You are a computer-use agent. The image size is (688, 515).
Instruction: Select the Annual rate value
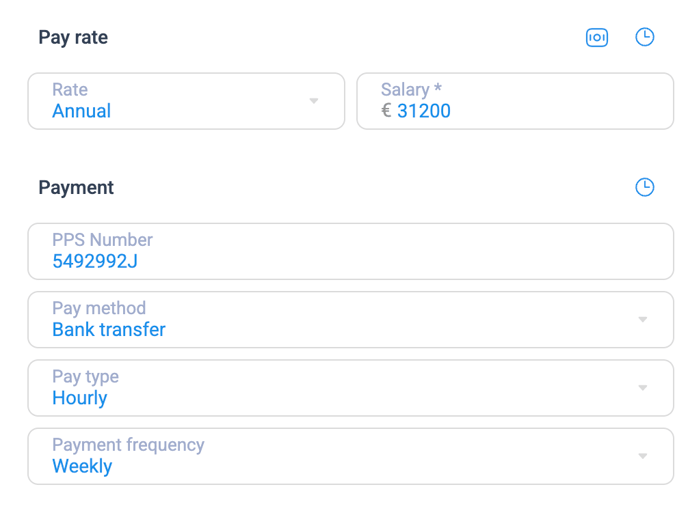pos(82,111)
